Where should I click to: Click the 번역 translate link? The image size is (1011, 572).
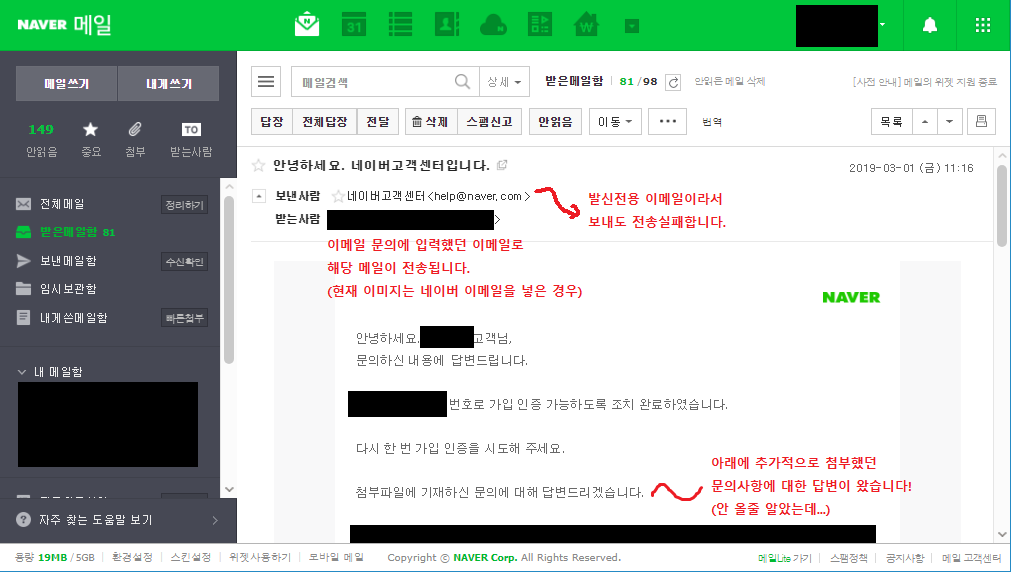(x=712, y=121)
